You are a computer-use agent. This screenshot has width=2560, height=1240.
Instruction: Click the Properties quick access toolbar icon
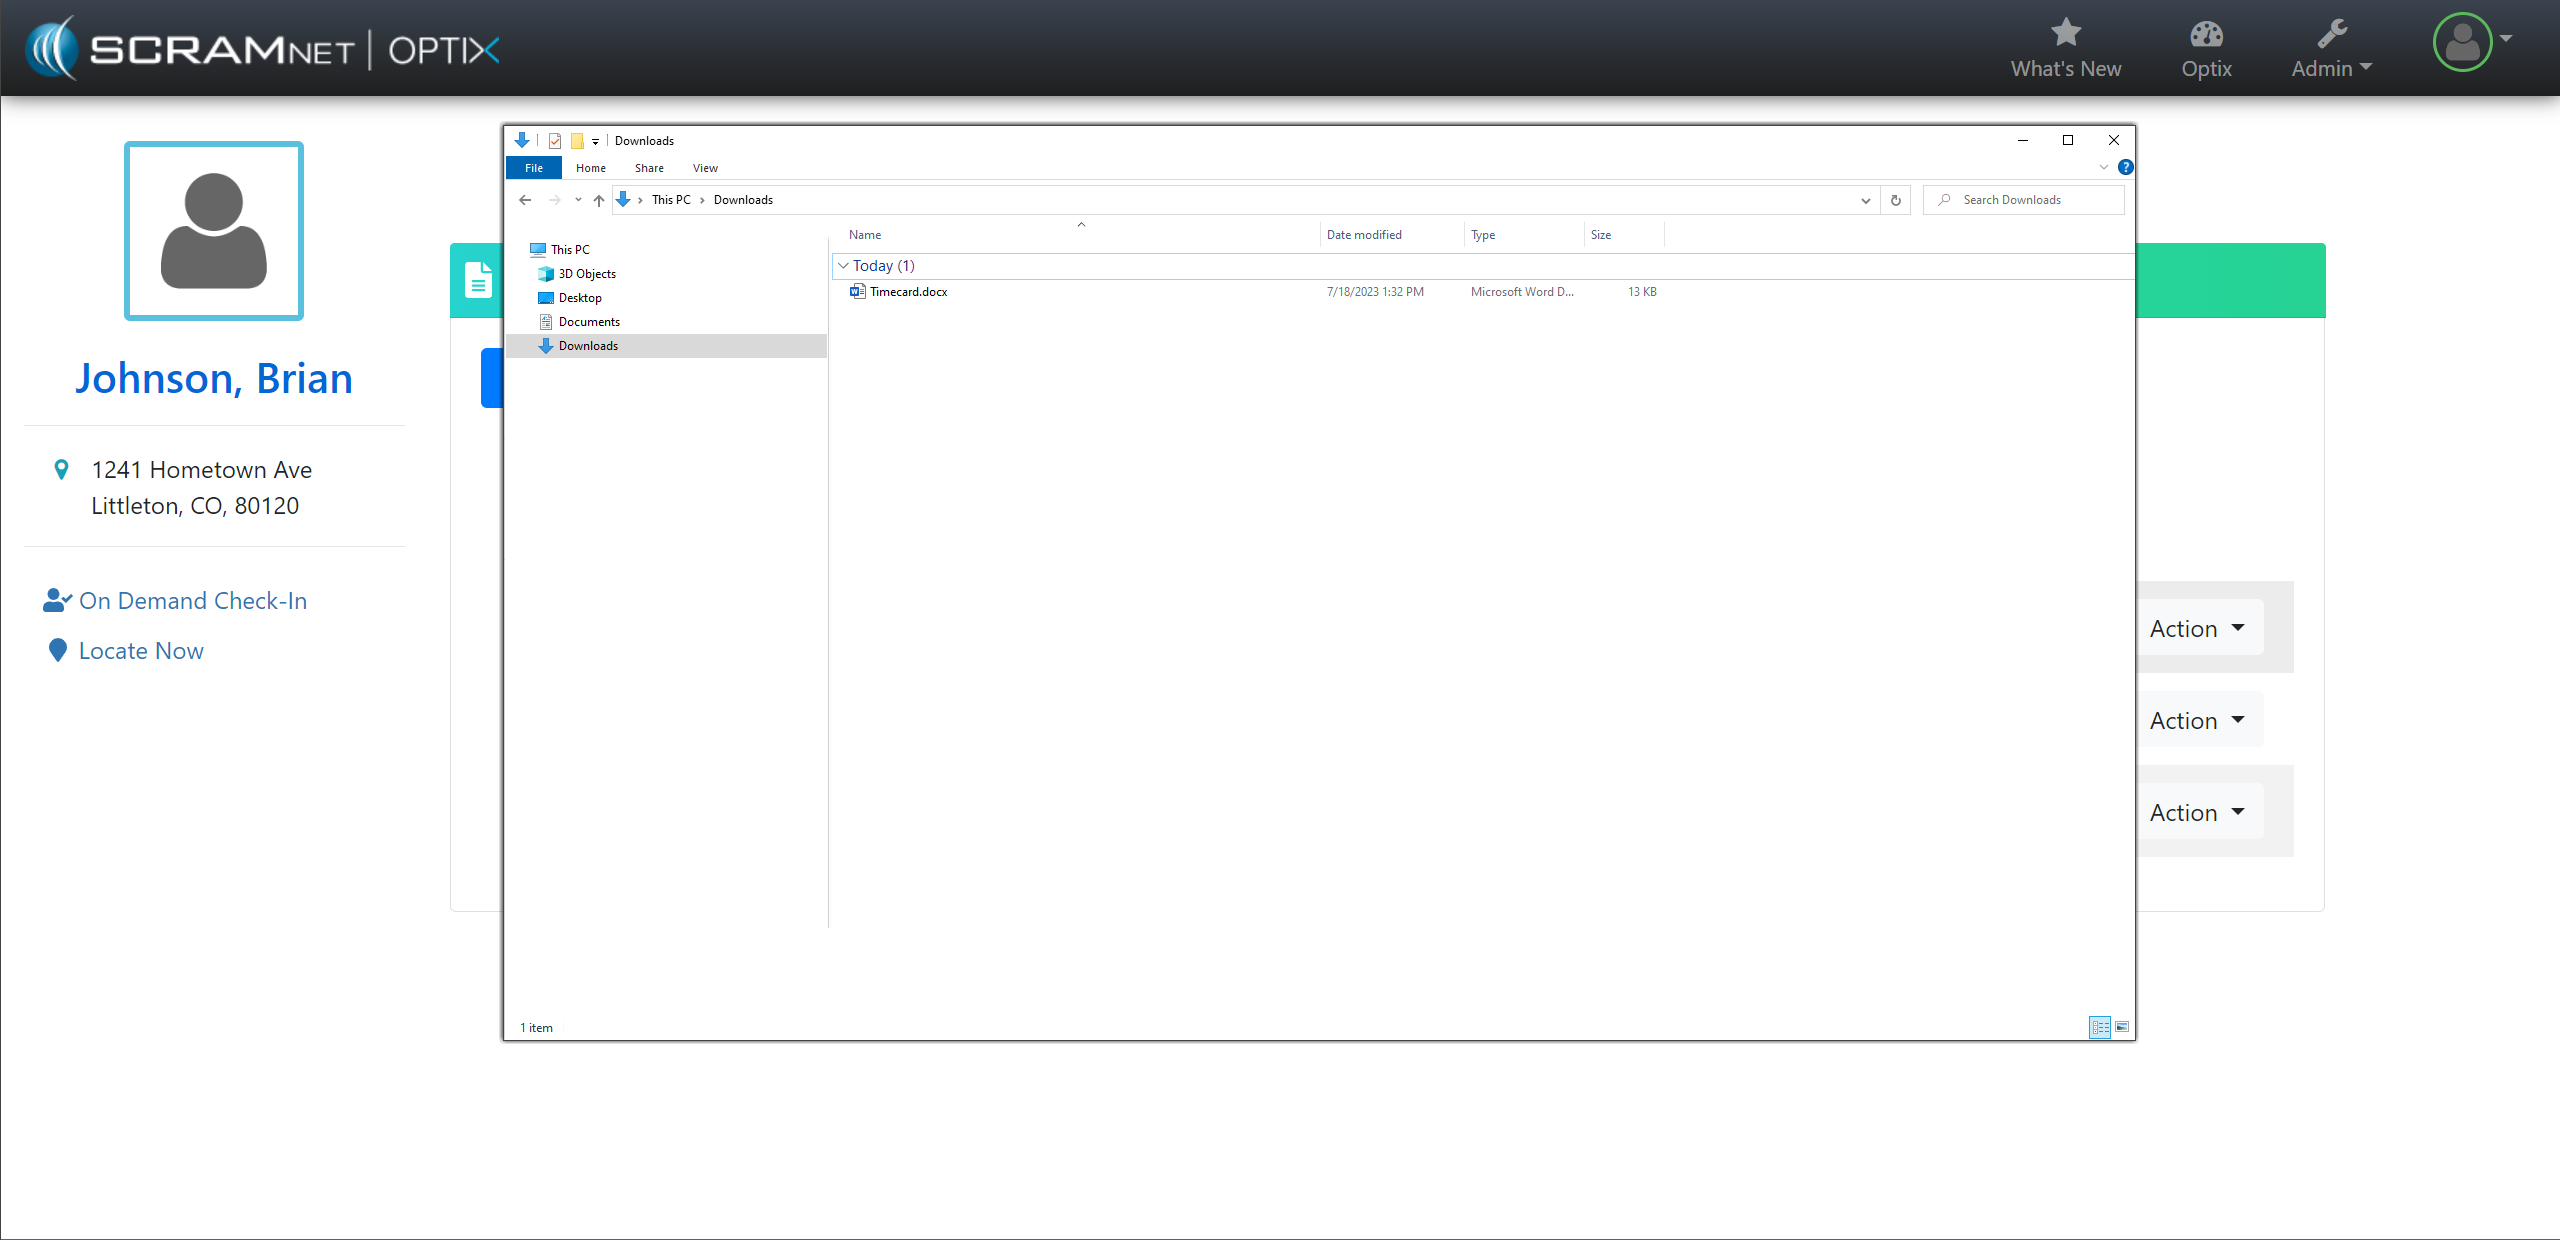[555, 141]
